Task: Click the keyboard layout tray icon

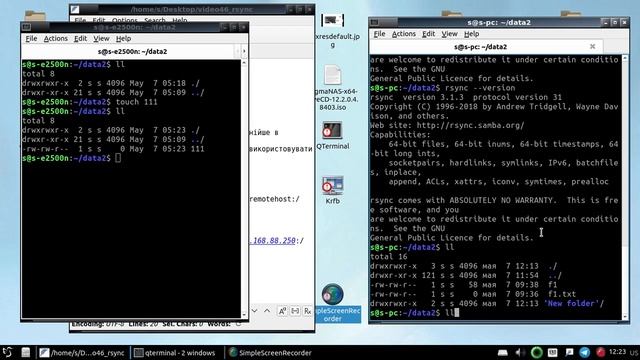Action: click(552, 352)
